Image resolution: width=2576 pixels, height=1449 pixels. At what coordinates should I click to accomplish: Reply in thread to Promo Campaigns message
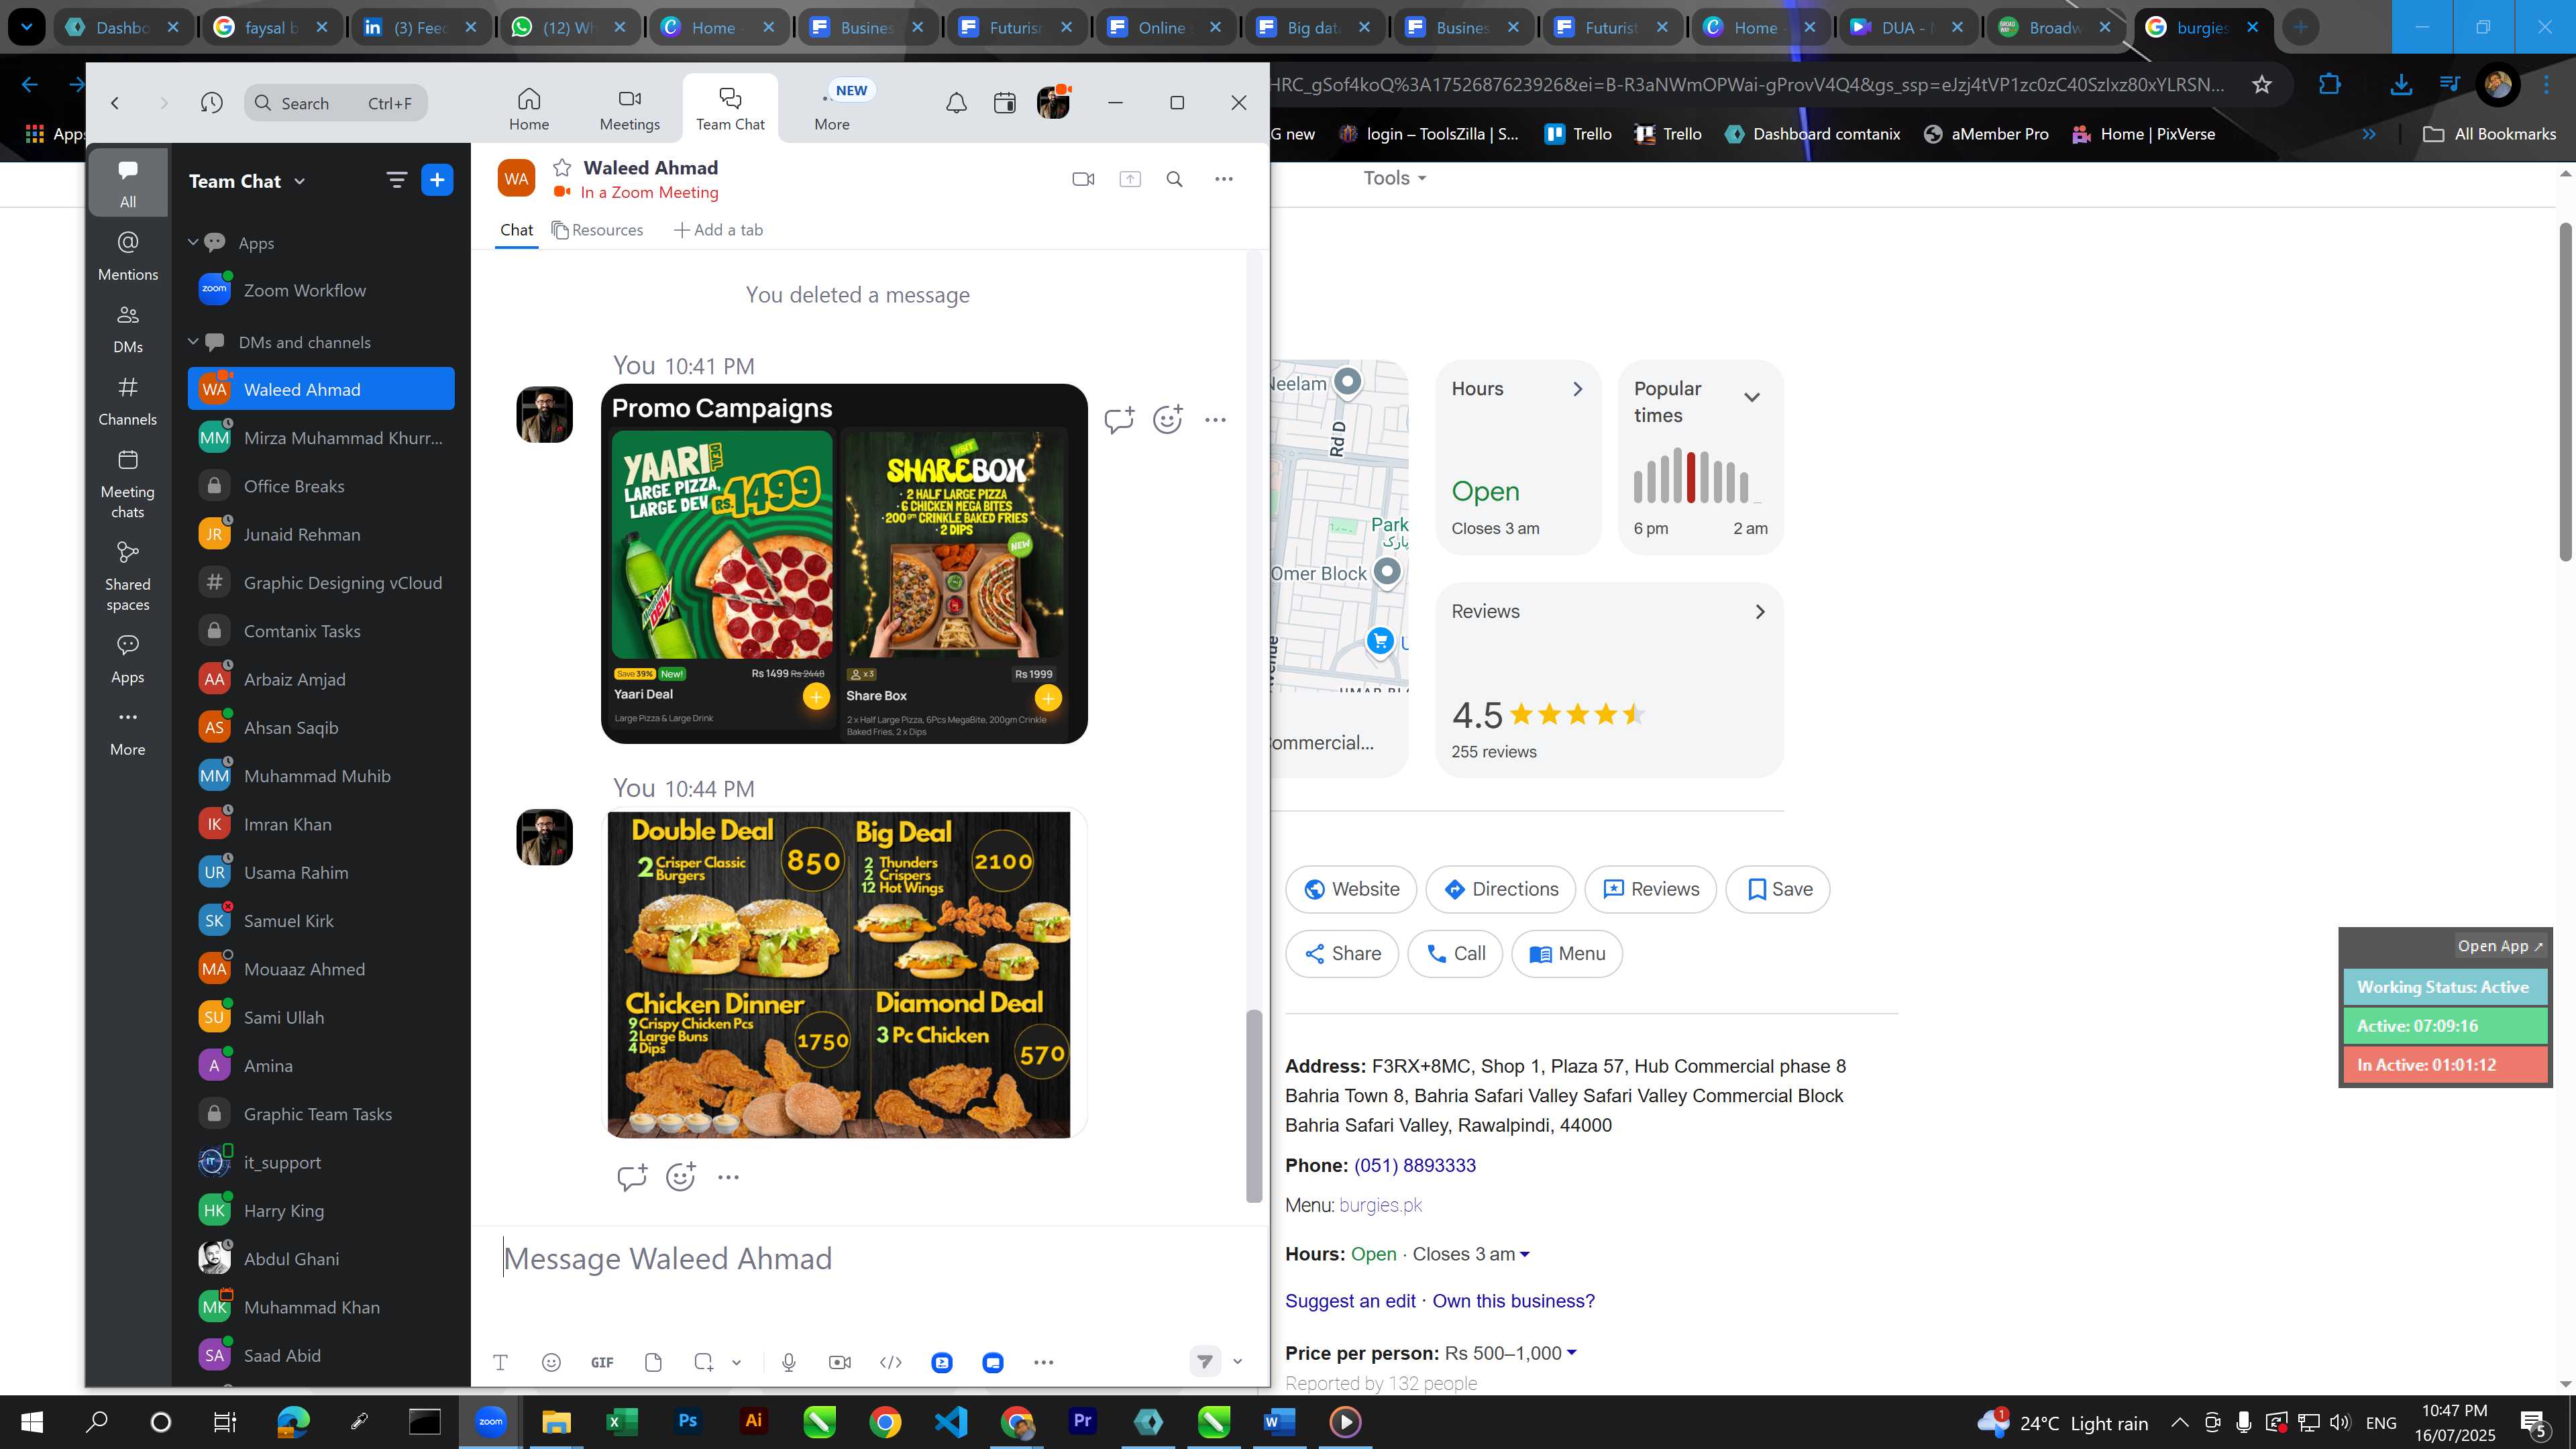click(1119, 420)
